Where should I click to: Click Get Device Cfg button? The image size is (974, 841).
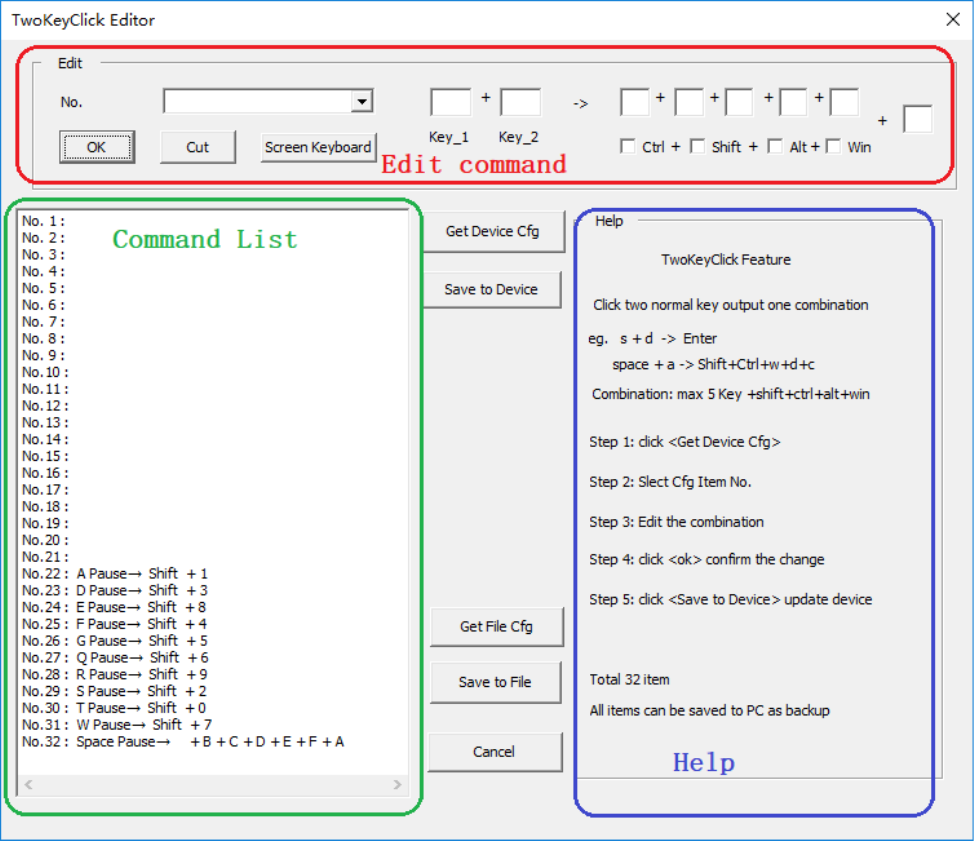pyautogui.click(x=493, y=231)
